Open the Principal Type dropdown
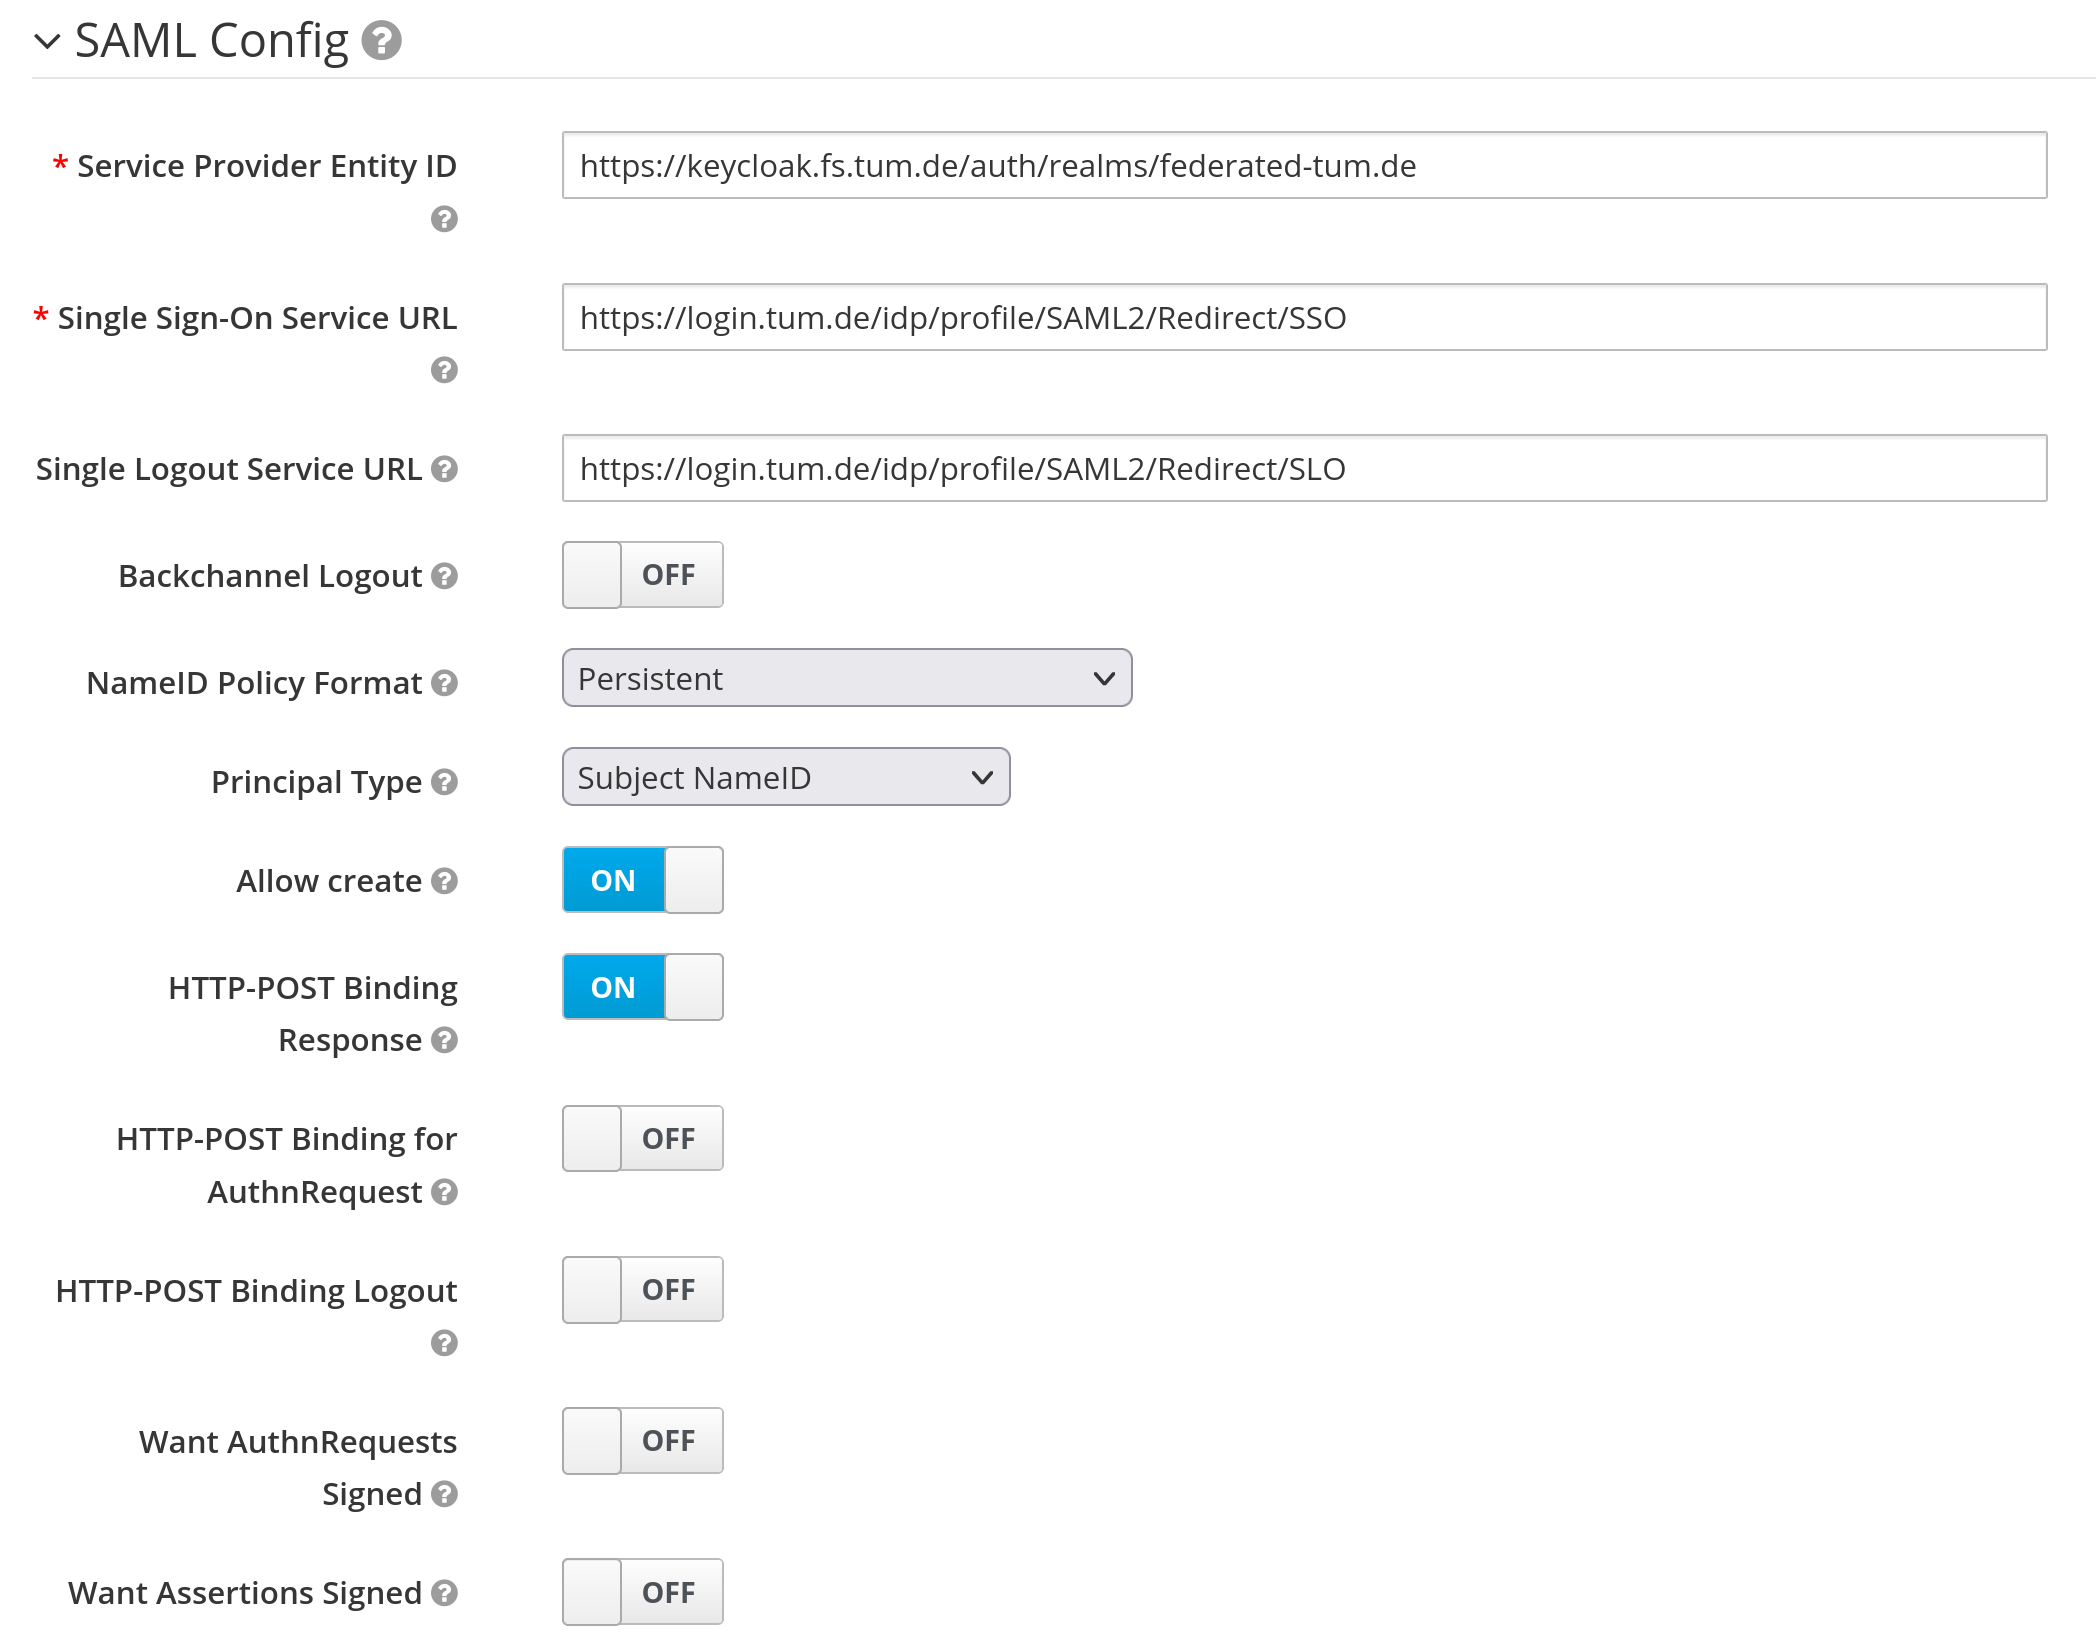Screen dimensions: 2096x1652 (x=785, y=777)
